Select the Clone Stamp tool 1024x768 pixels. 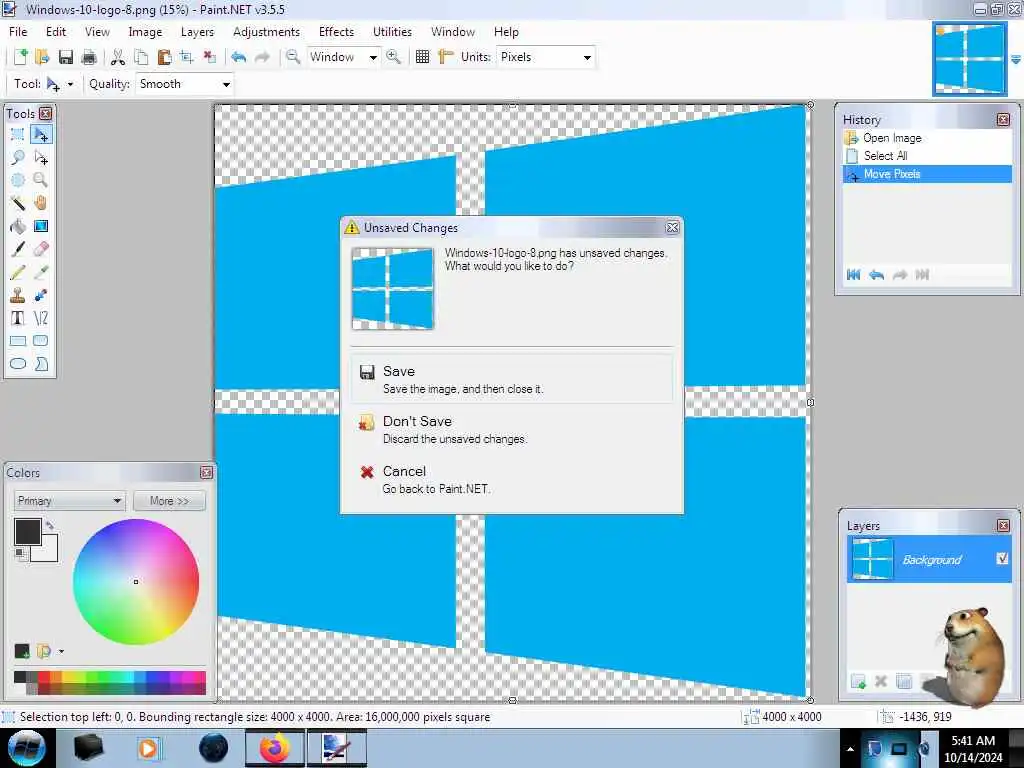[x=18, y=295]
